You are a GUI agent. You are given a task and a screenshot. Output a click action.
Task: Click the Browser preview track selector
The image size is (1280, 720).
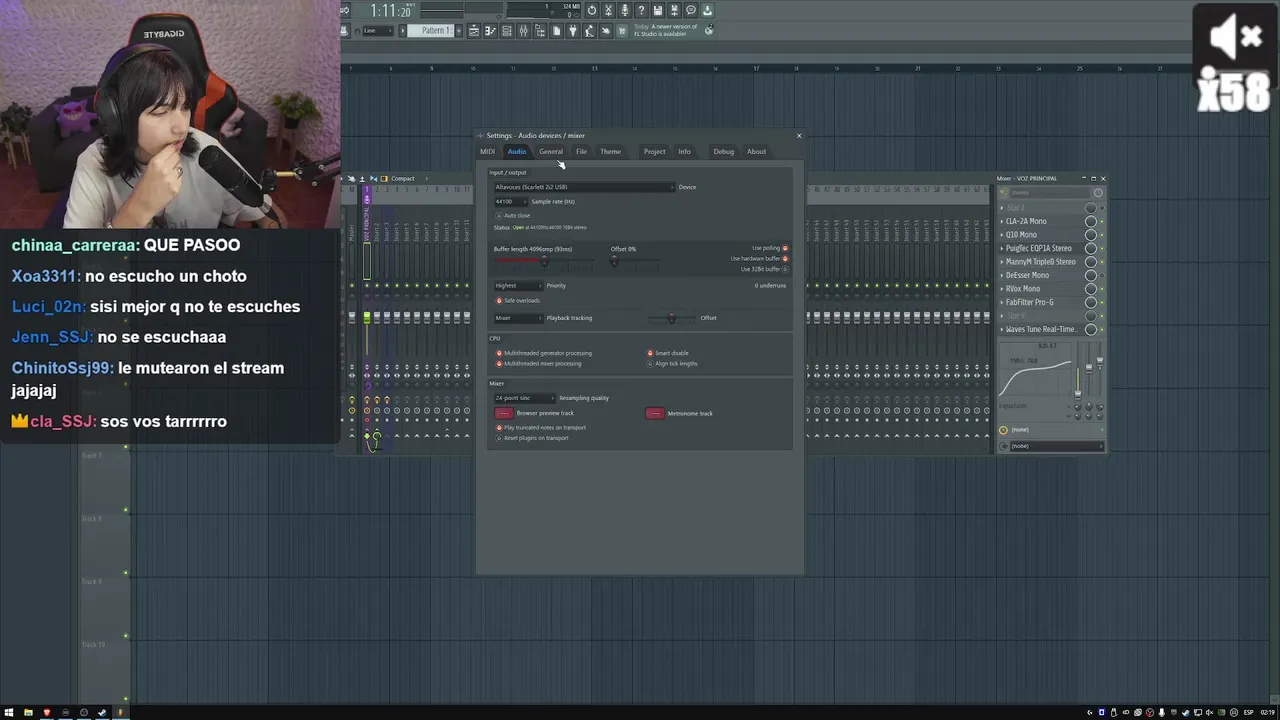(x=503, y=413)
